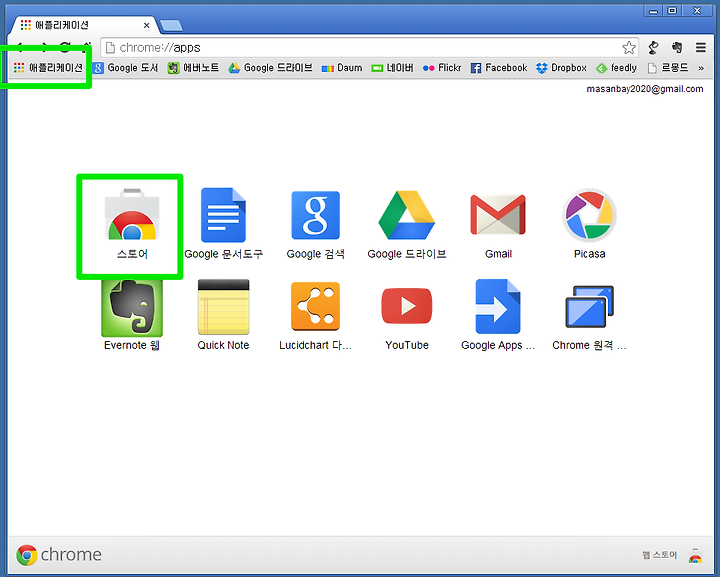Open the Google 검색 app

click(315, 224)
